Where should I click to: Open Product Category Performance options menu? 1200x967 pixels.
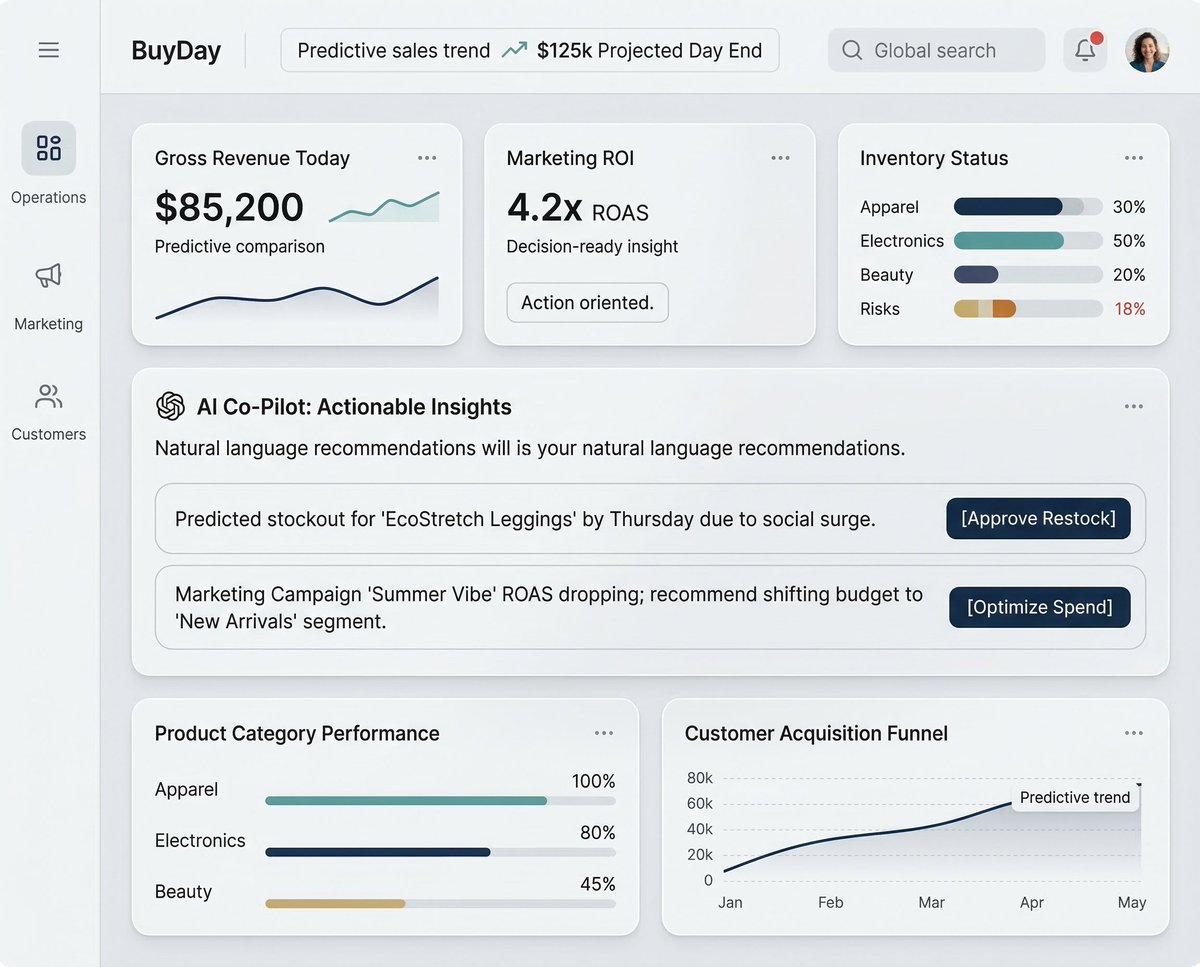[603, 733]
